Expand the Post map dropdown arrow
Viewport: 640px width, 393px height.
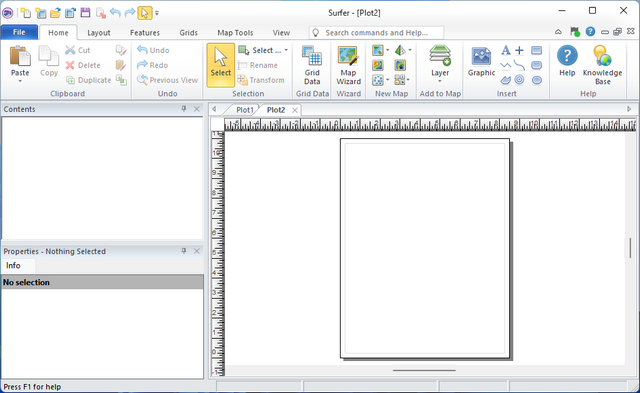pyautogui.click(x=388, y=80)
